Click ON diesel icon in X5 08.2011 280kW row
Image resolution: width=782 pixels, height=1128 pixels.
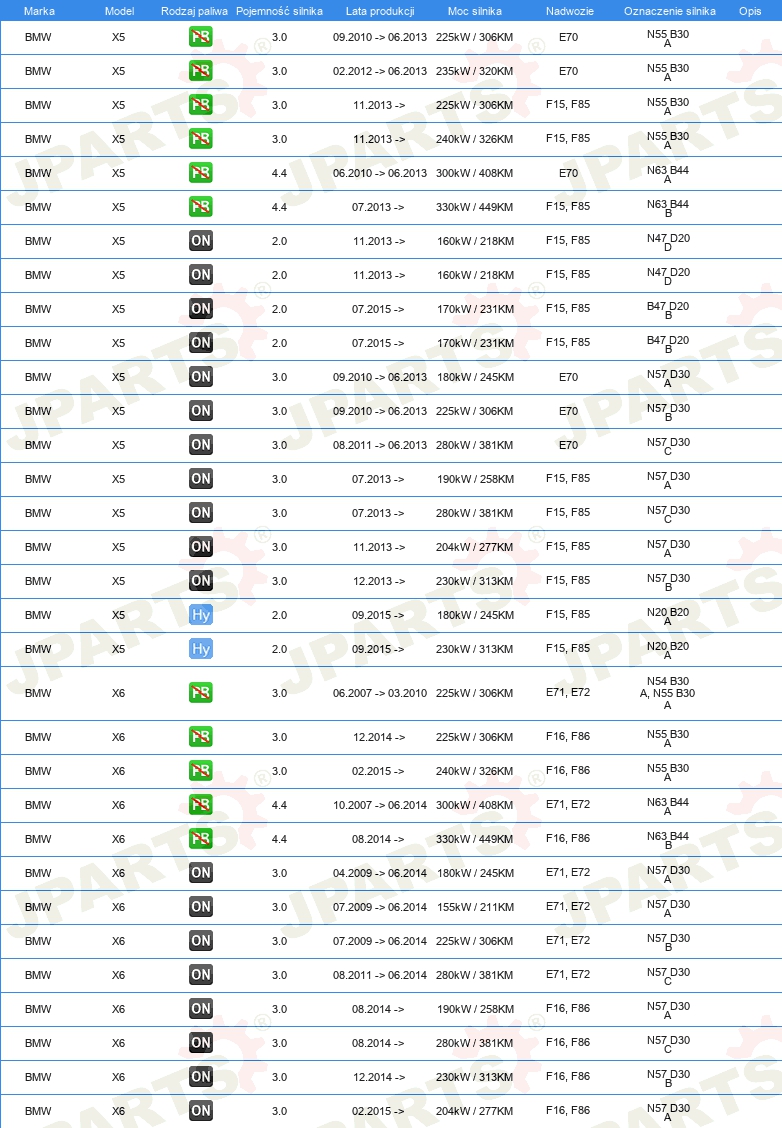(x=201, y=445)
